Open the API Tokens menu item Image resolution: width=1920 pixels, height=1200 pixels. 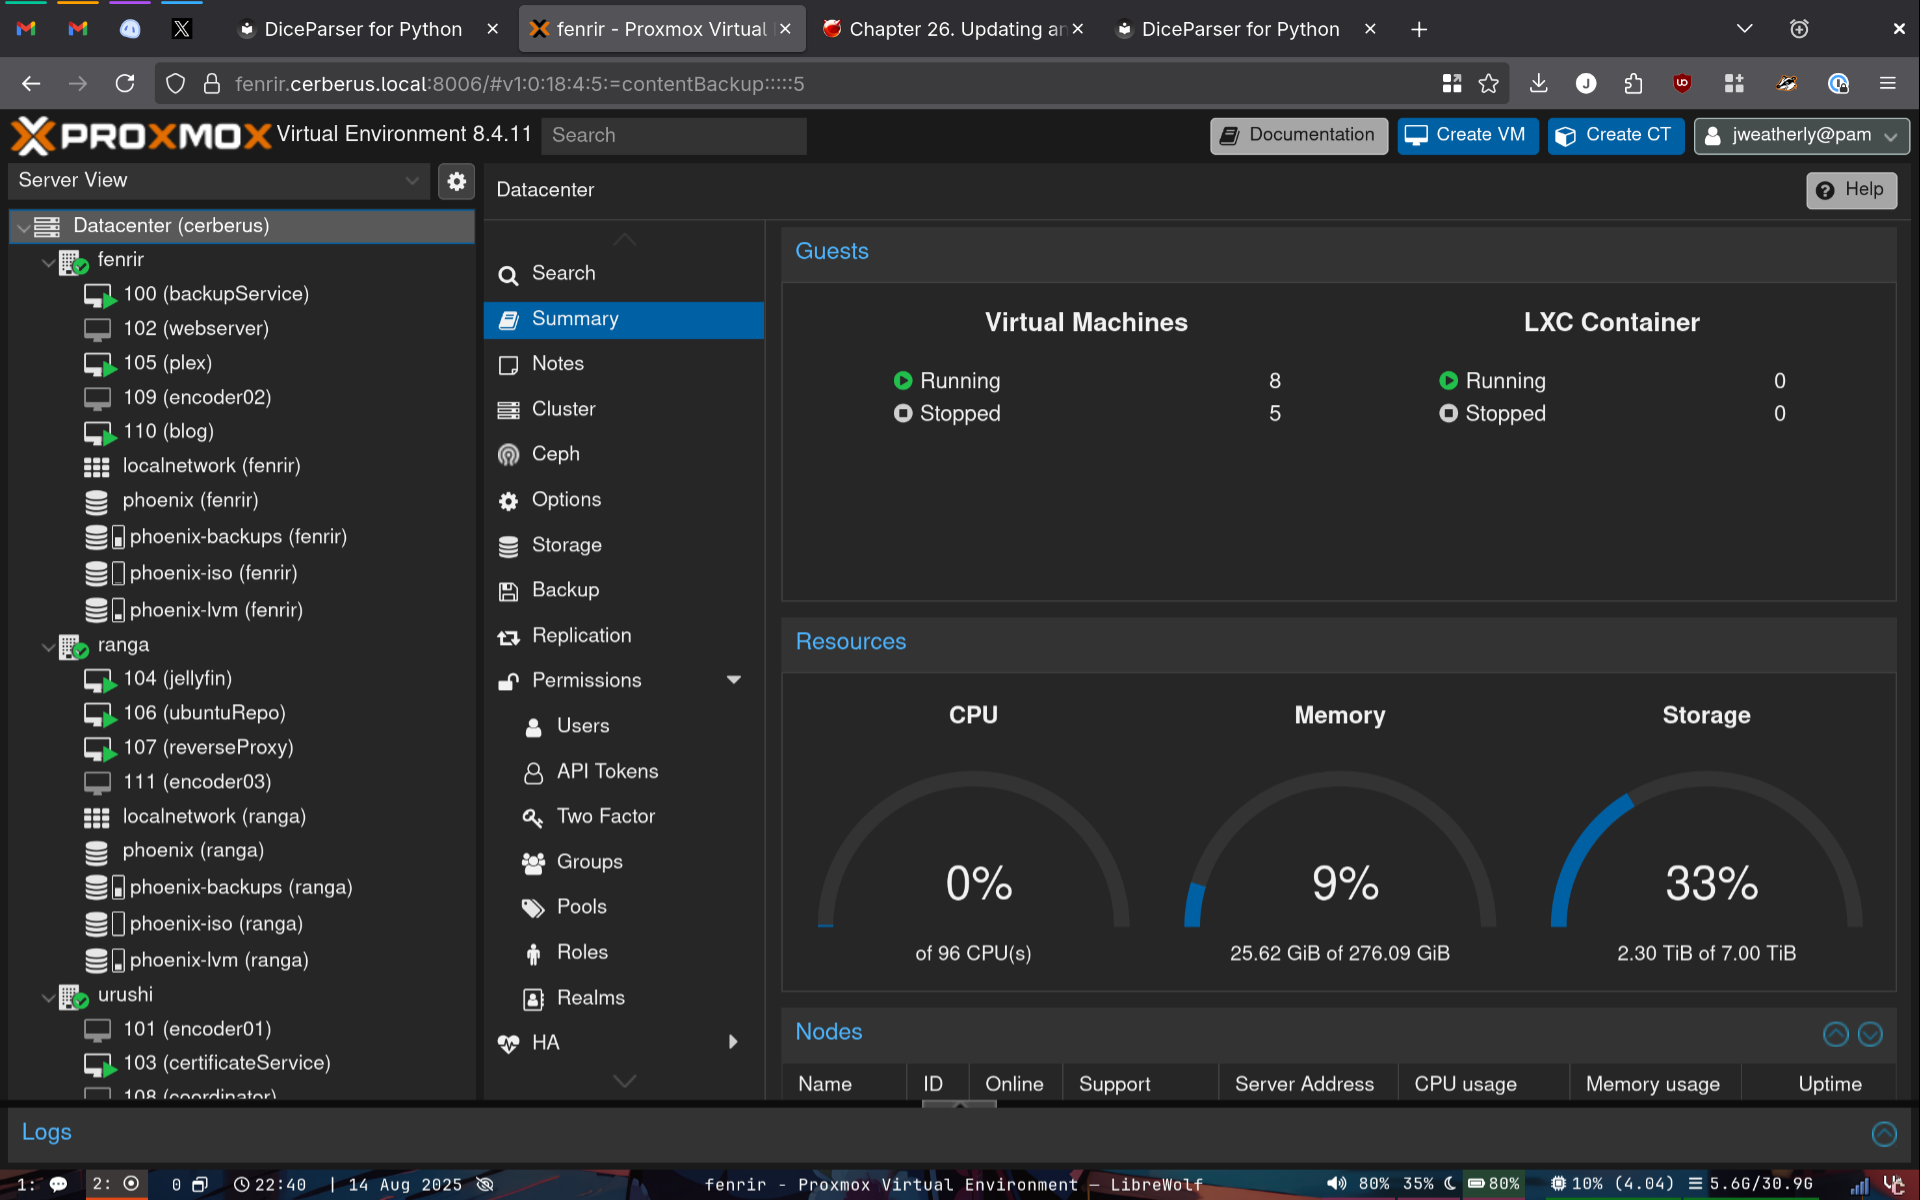tap(624, 772)
